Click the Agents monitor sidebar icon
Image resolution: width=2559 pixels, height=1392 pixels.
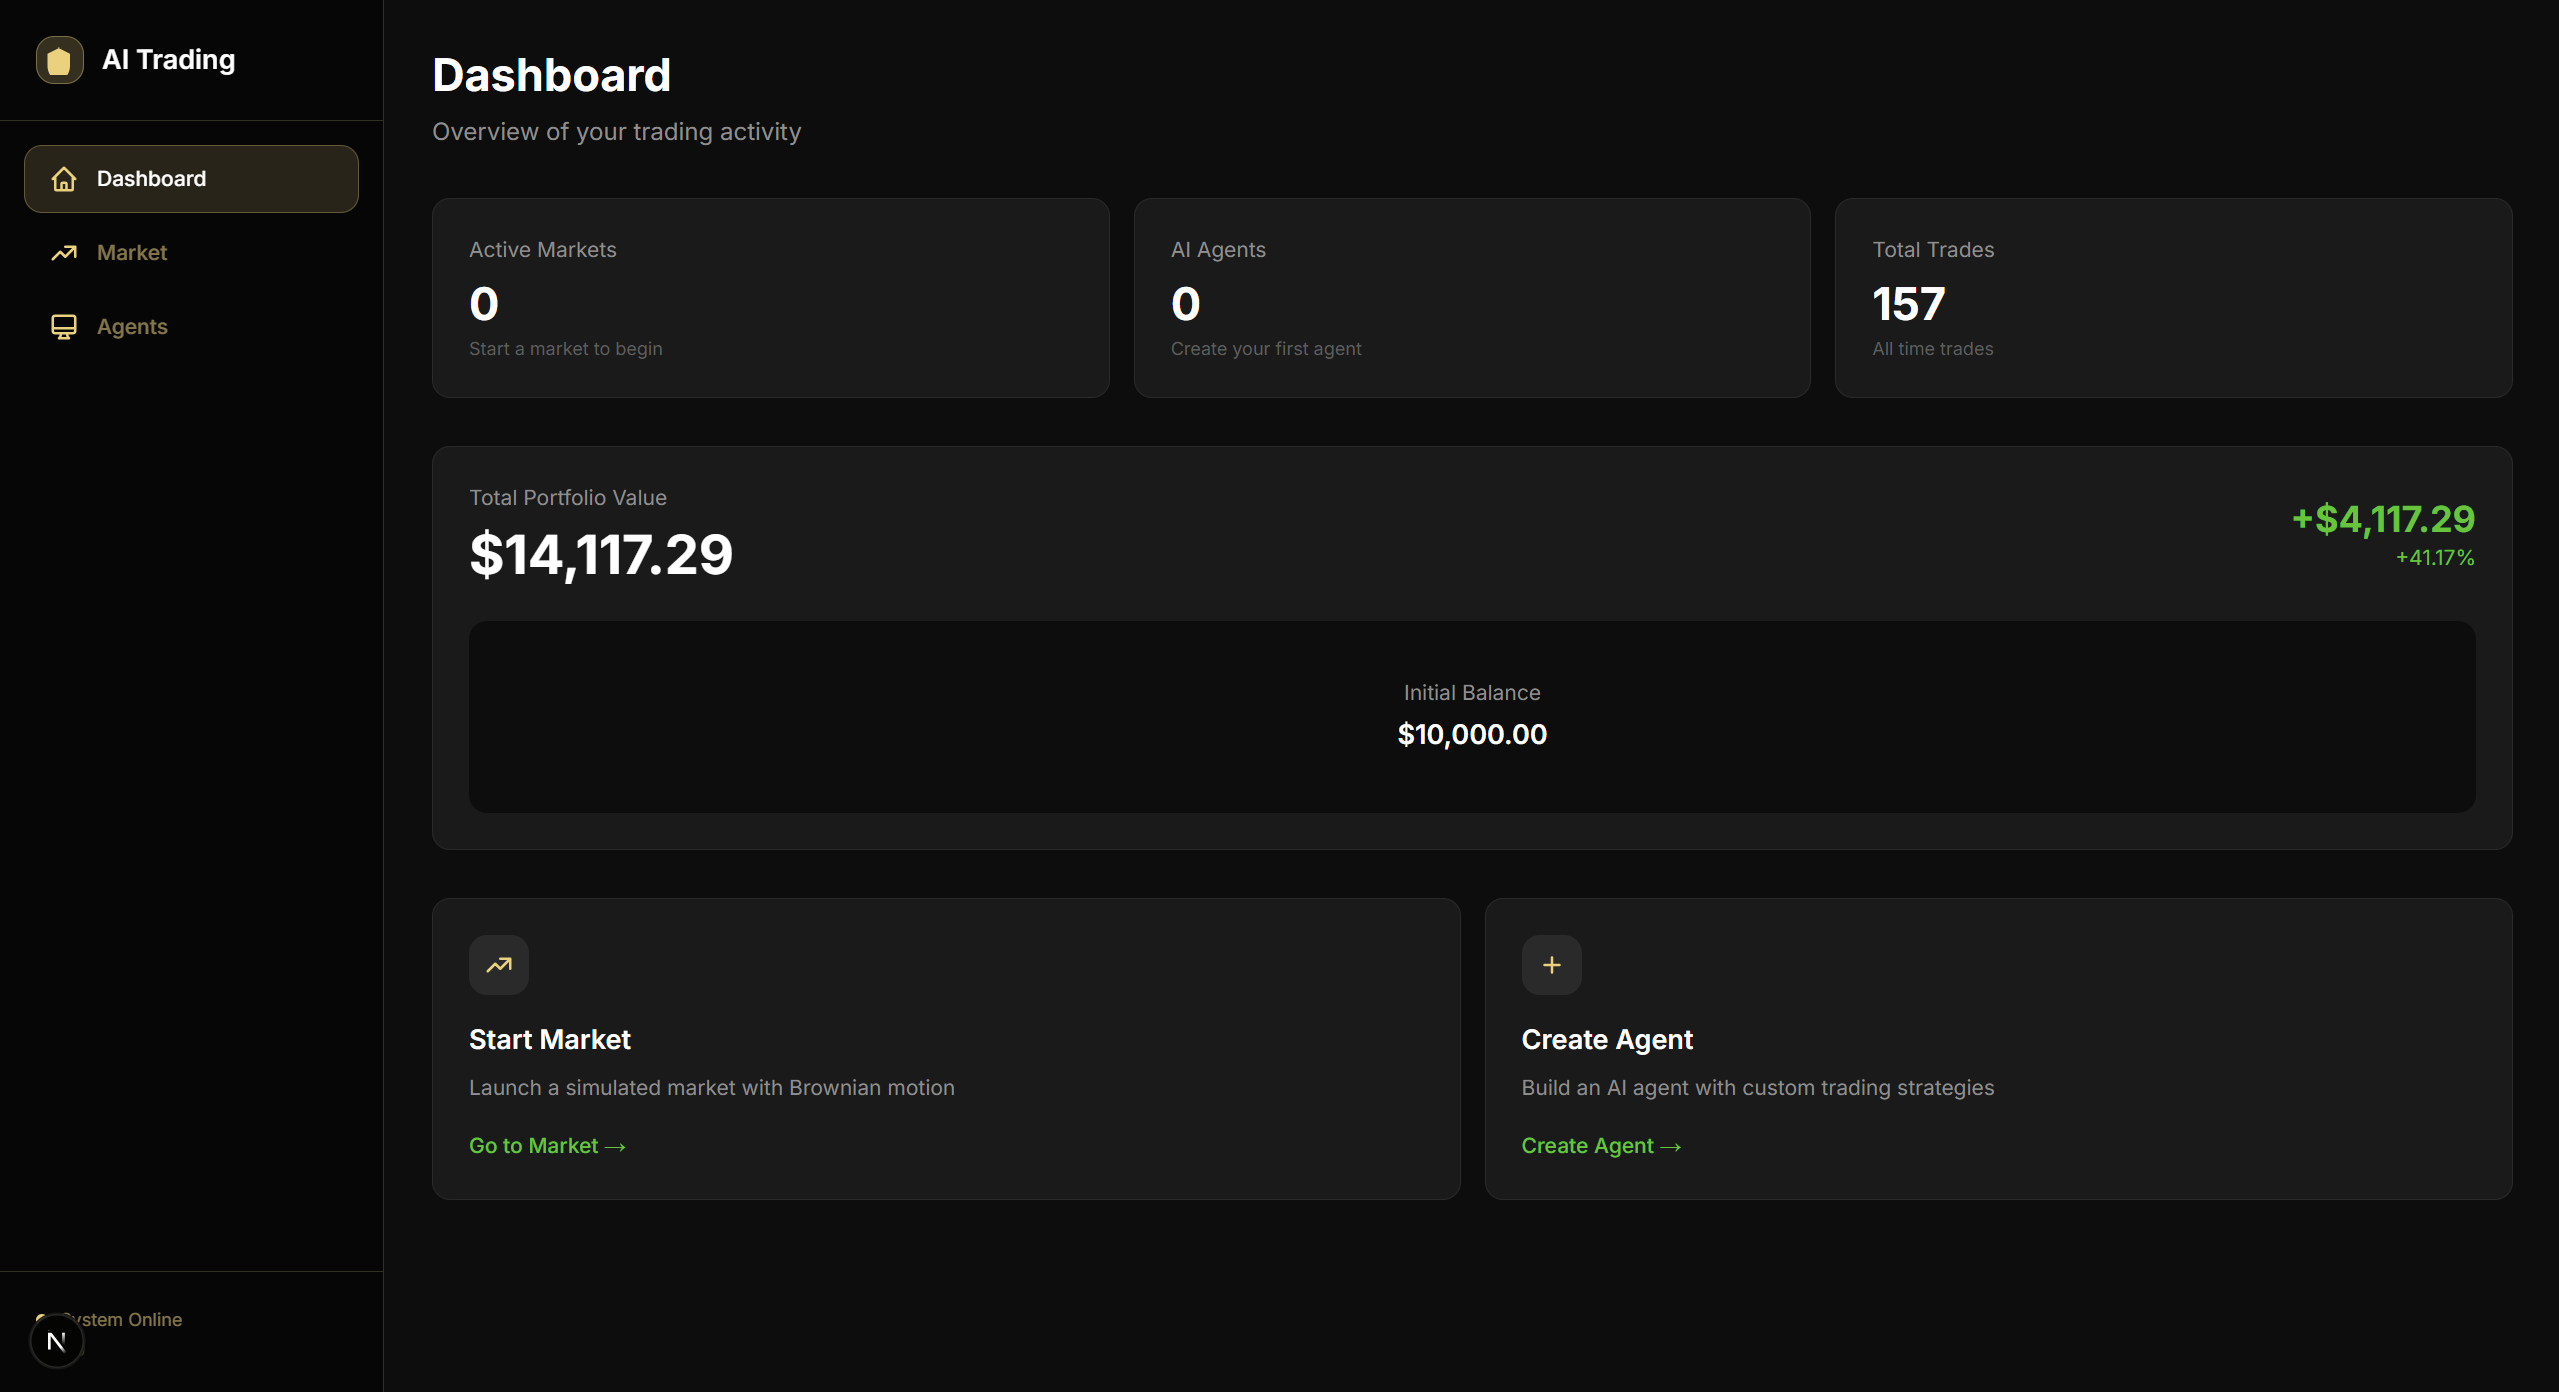pos(64,327)
